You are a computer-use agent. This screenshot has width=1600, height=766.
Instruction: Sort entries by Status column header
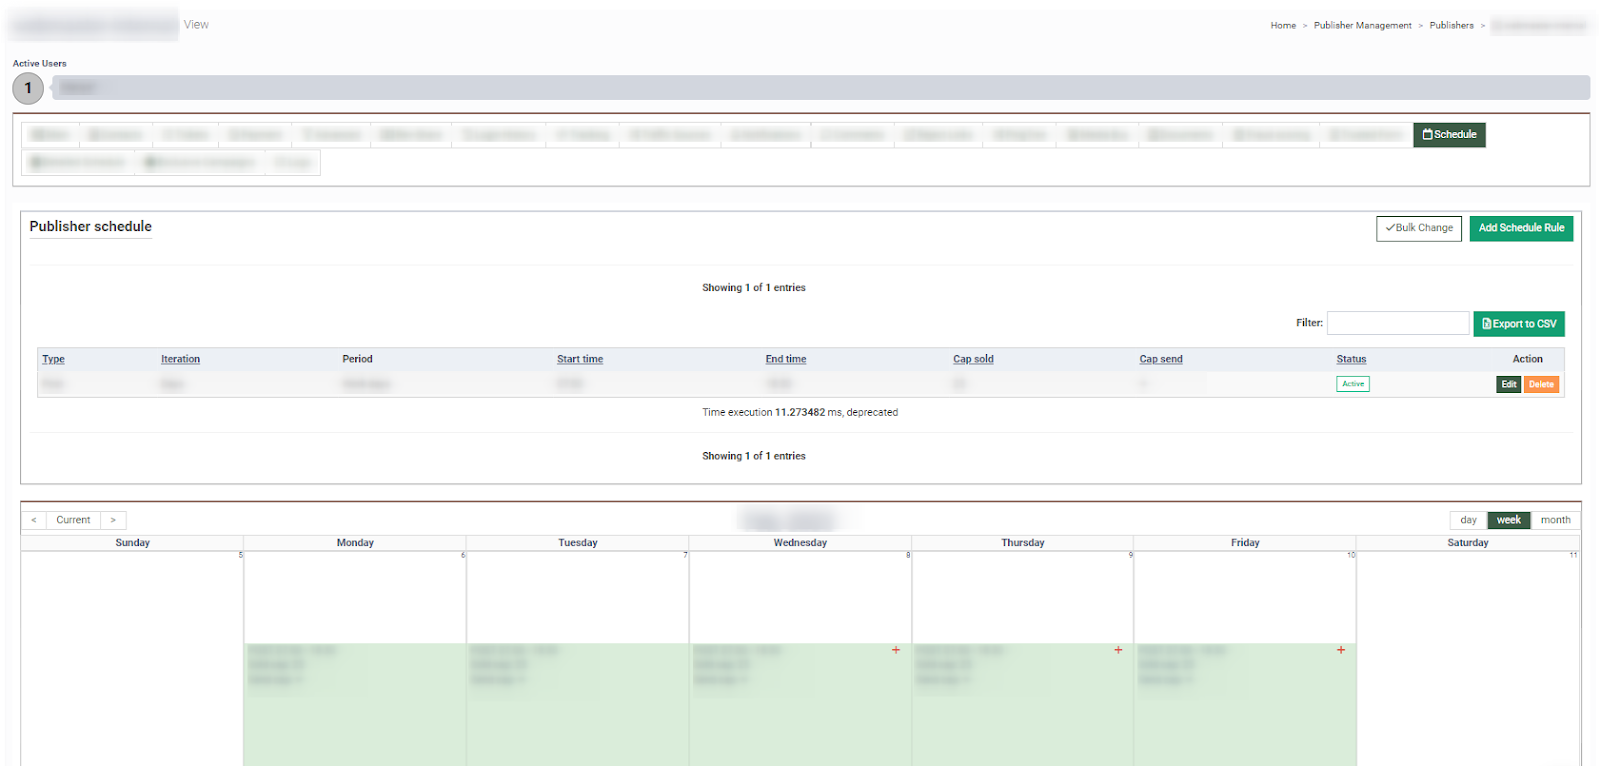pyautogui.click(x=1351, y=359)
